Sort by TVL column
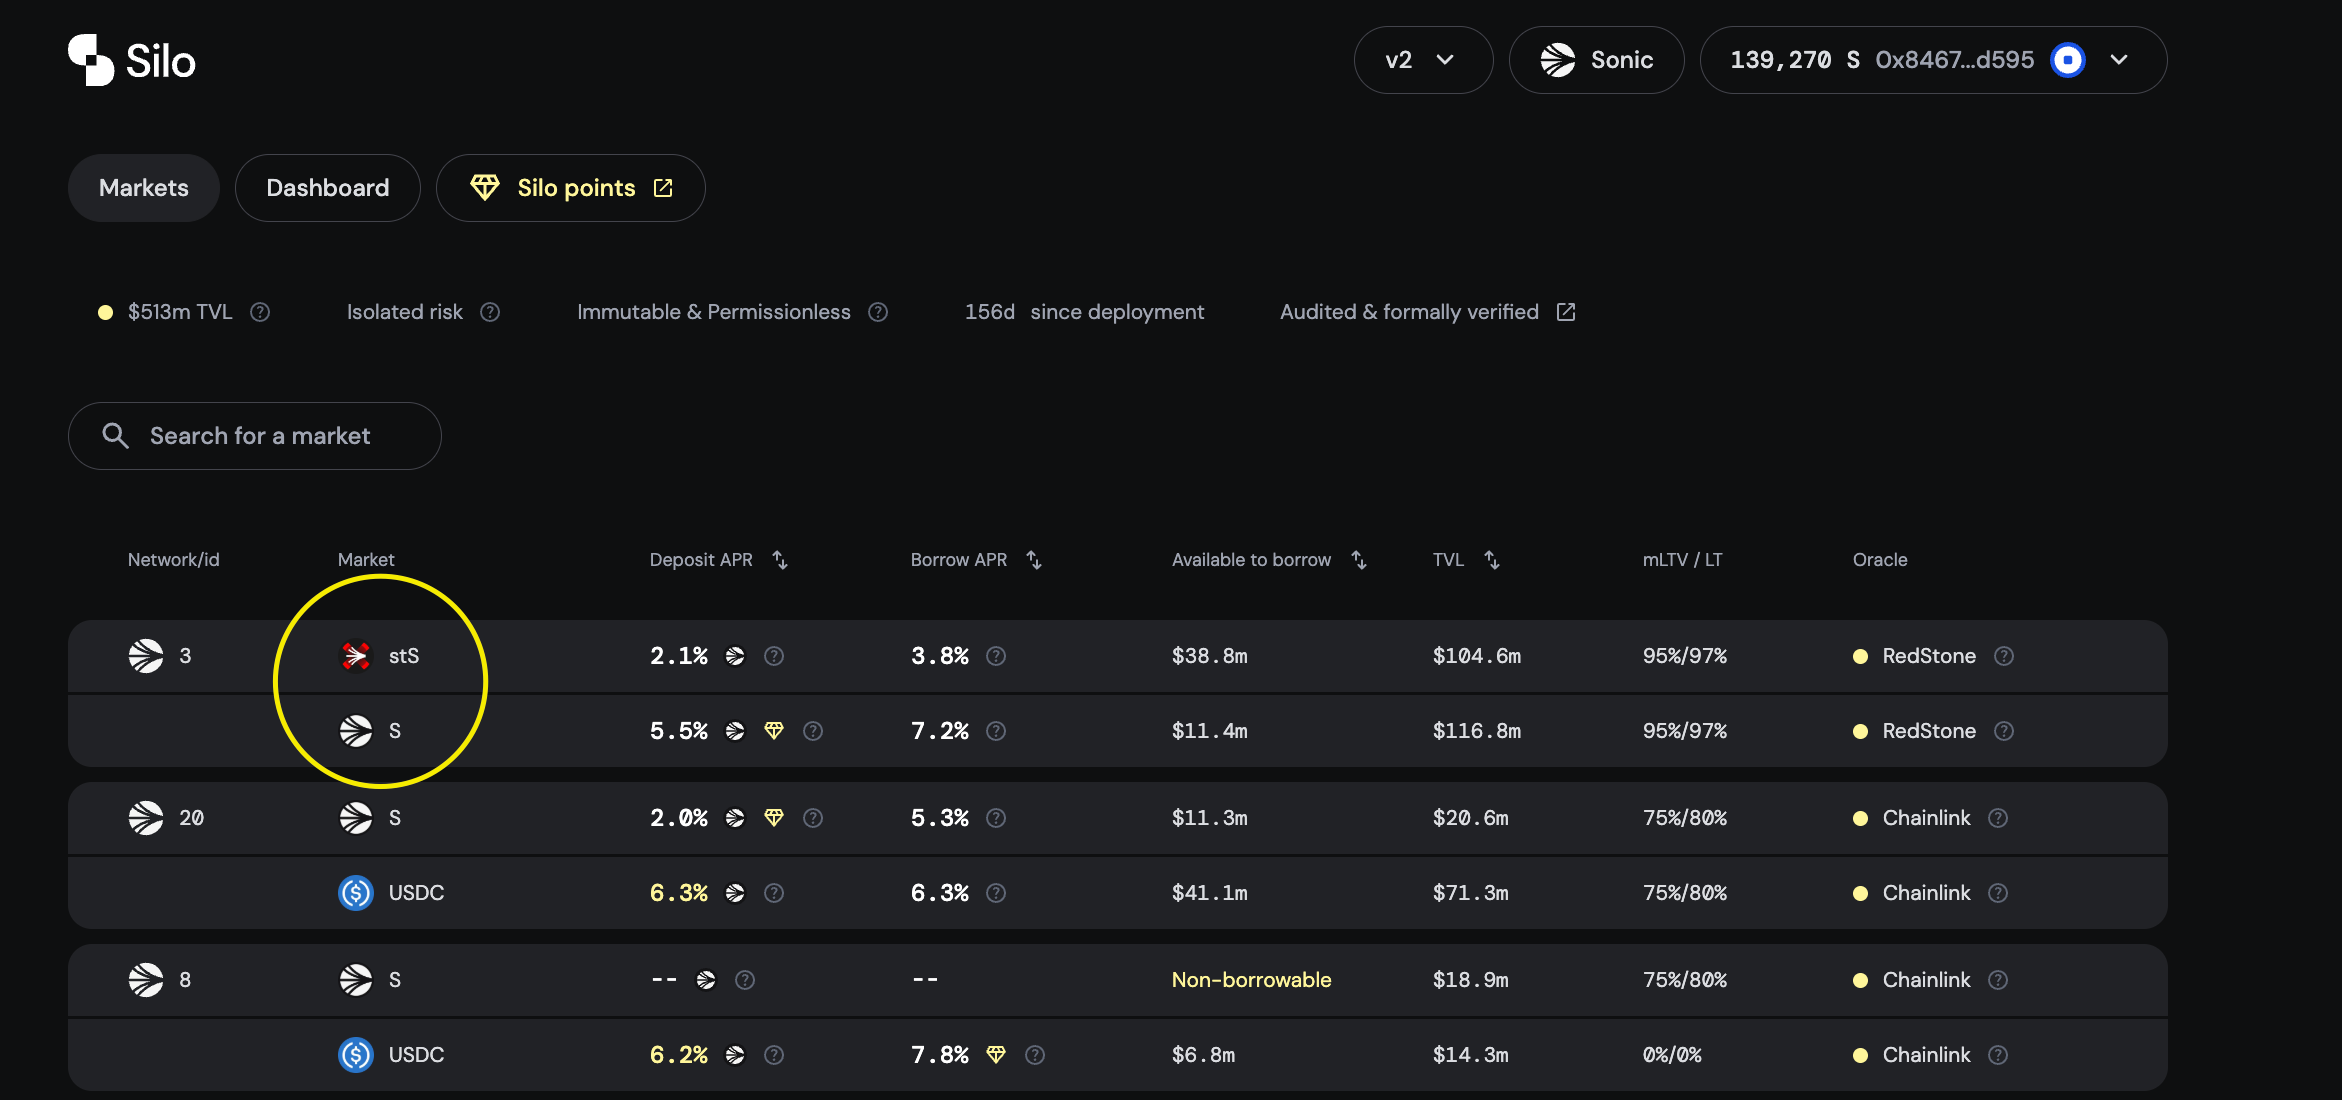Screen dimensions: 2342x1100 click(1491, 560)
